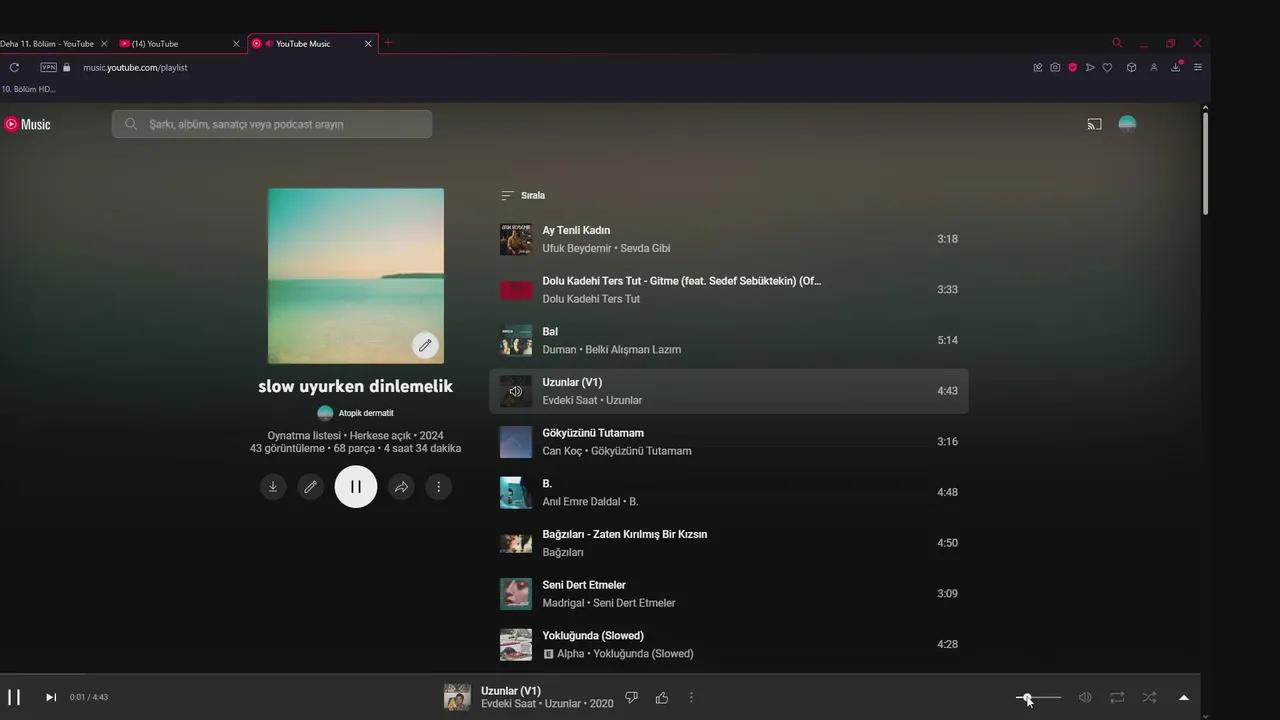Viewport: 1280px width, 720px height.
Task: Like the currently playing song with thumbs up
Action: pyautogui.click(x=662, y=697)
